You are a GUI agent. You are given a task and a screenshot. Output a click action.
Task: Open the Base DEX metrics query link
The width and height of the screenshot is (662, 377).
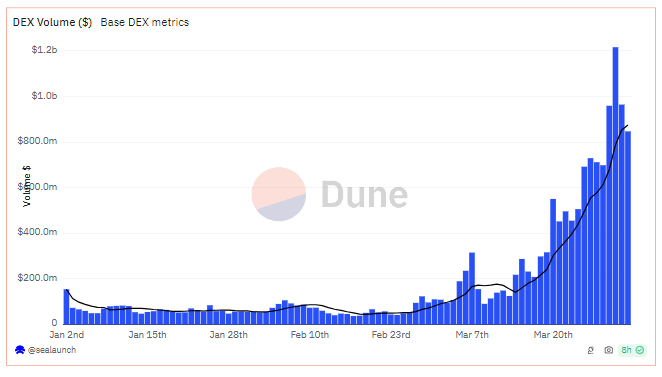point(145,22)
